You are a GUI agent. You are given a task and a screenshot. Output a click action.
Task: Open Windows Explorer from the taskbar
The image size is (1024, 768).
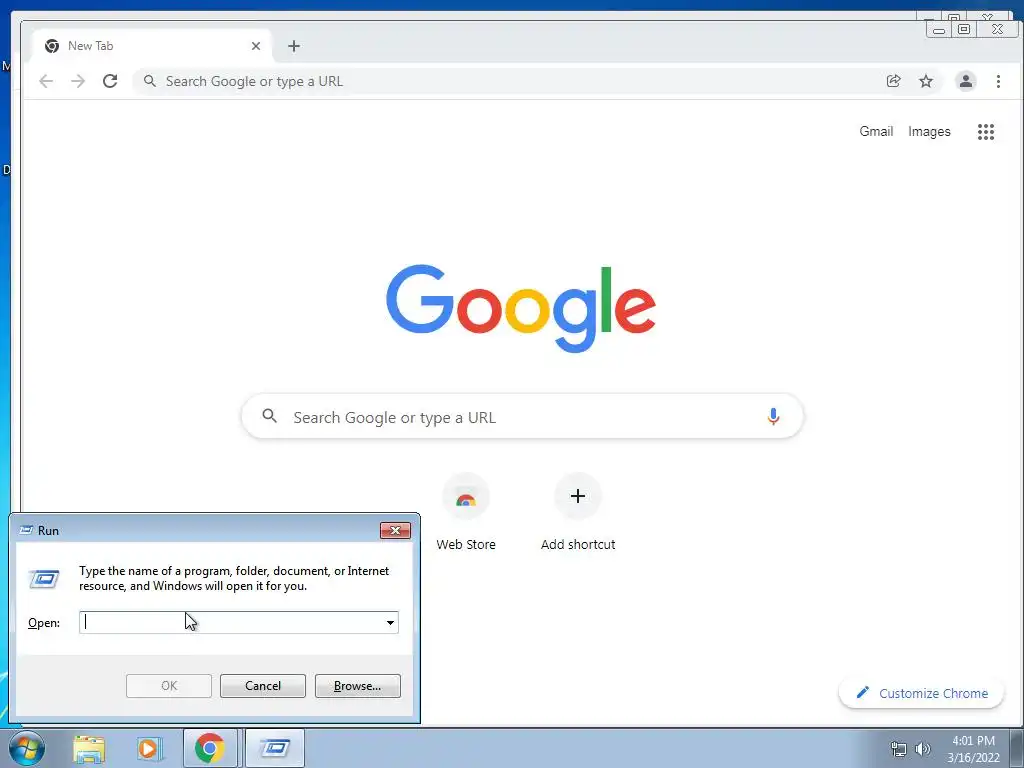click(89, 749)
